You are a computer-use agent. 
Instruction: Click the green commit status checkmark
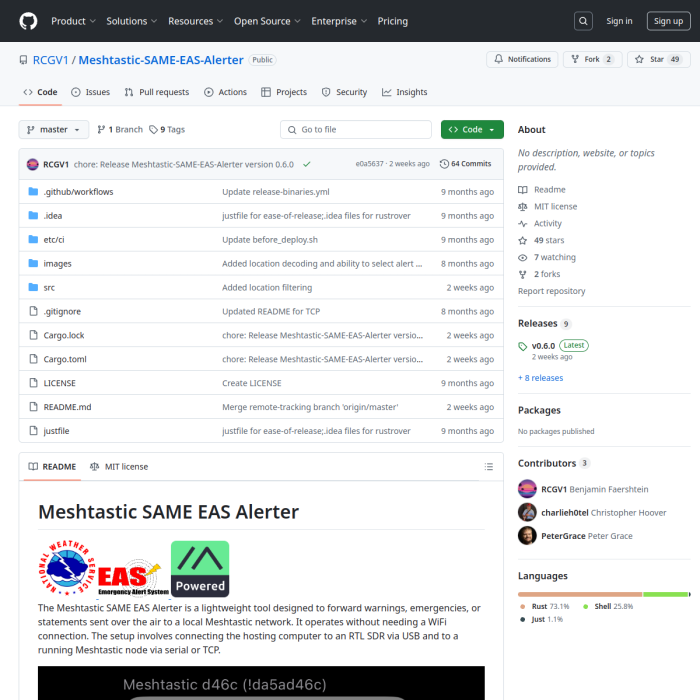[x=307, y=164]
